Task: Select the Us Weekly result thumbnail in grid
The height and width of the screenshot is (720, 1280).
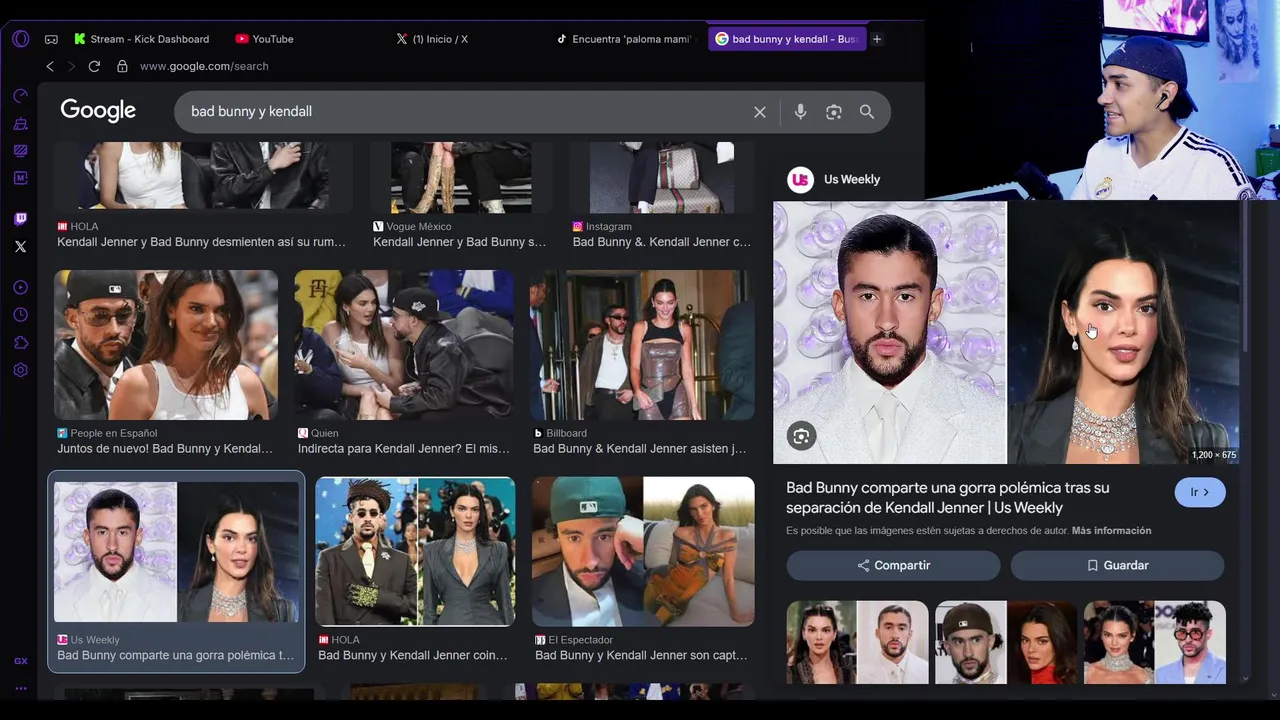Action: [176, 552]
